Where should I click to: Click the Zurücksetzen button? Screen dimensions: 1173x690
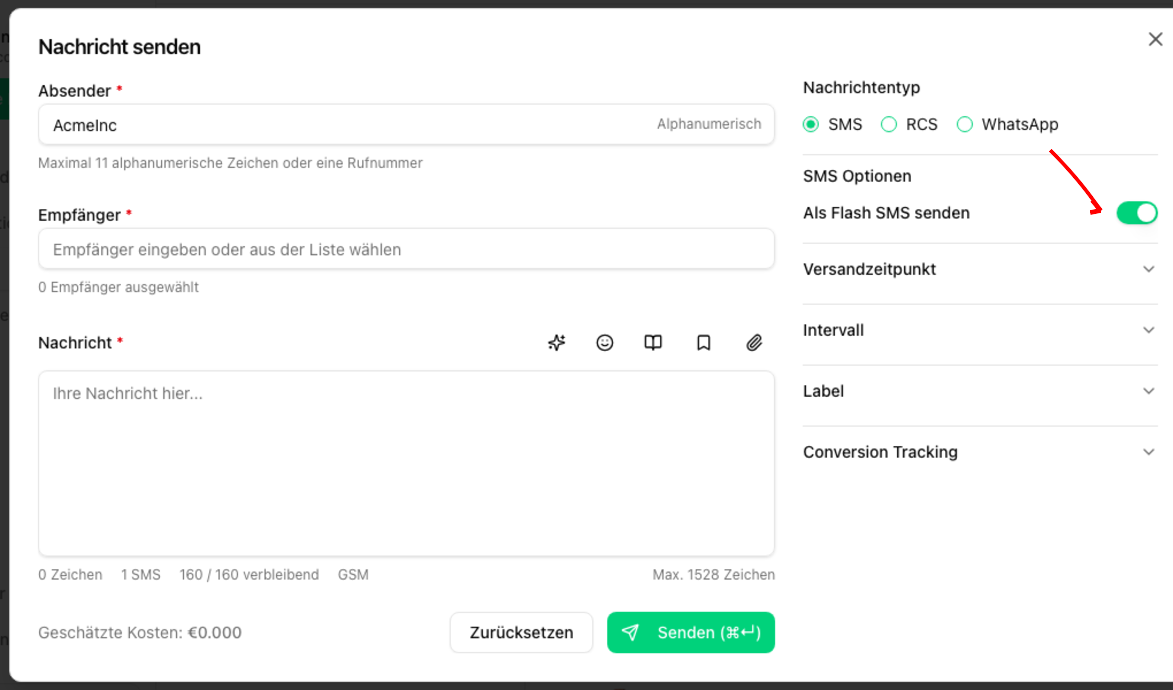pos(521,632)
